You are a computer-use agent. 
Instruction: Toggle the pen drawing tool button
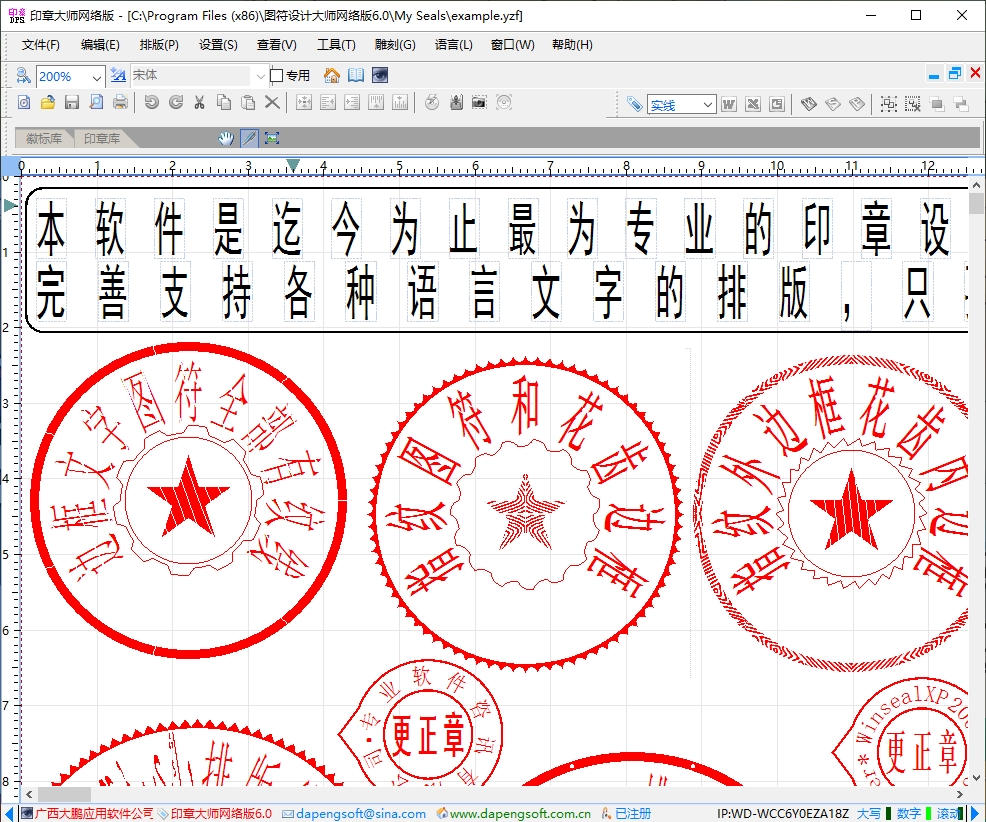(248, 138)
